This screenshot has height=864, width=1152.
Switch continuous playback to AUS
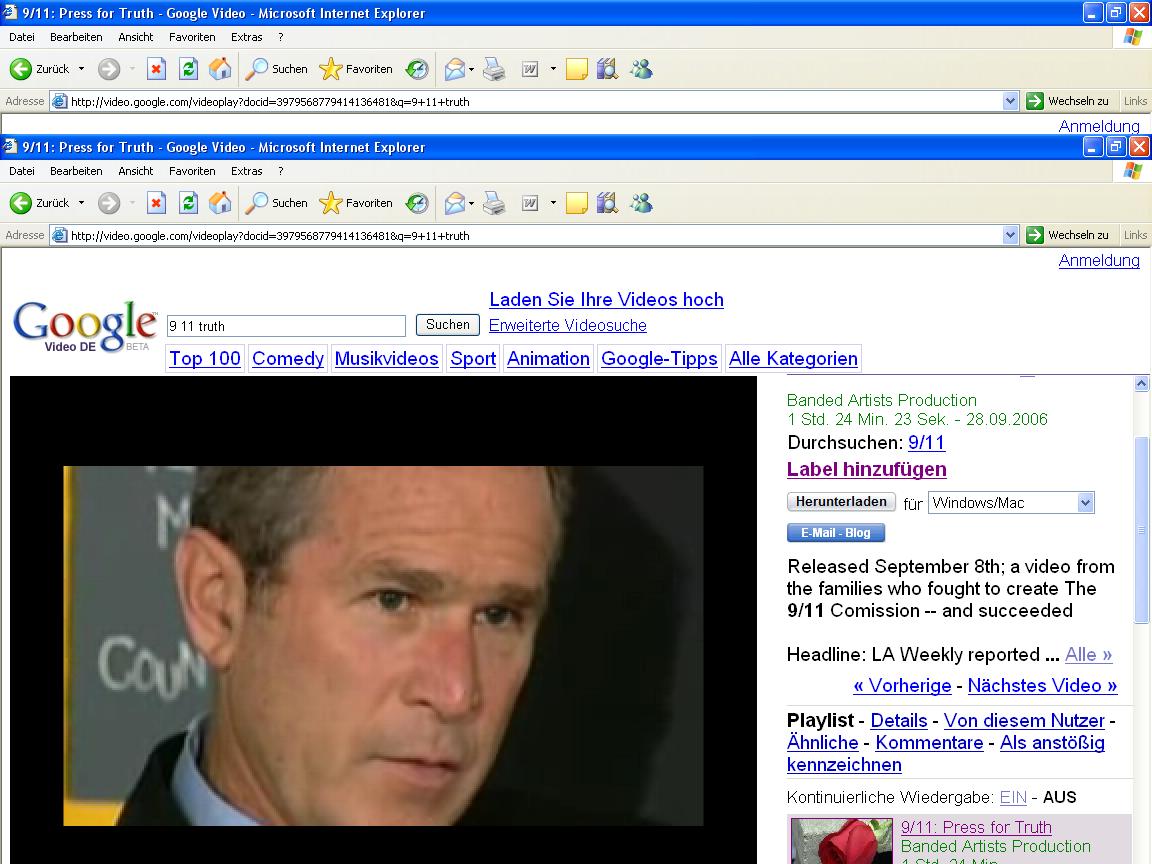pyautogui.click(x=1059, y=797)
